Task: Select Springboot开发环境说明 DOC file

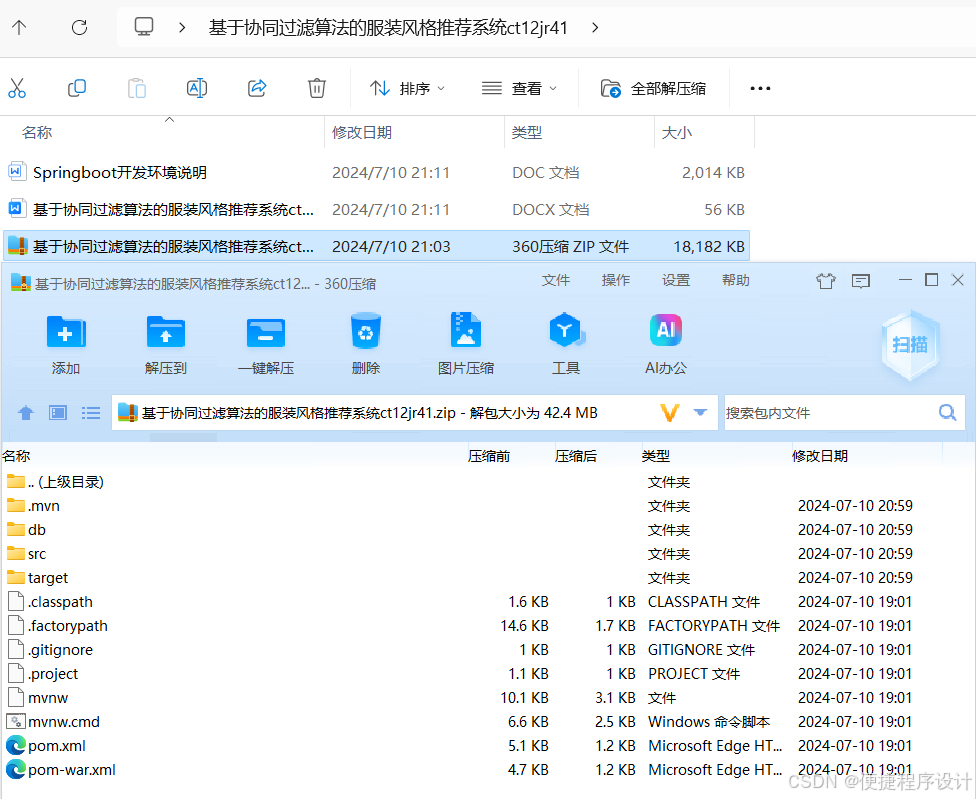Action: pyautogui.click(x=376, y=172)
